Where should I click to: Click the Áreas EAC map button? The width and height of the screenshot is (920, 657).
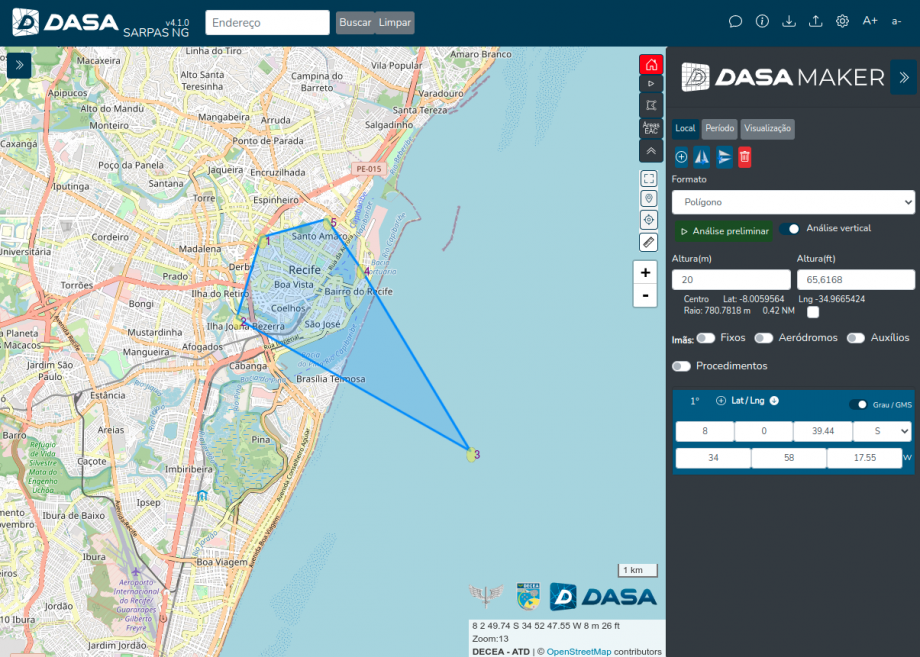[651, 128]
